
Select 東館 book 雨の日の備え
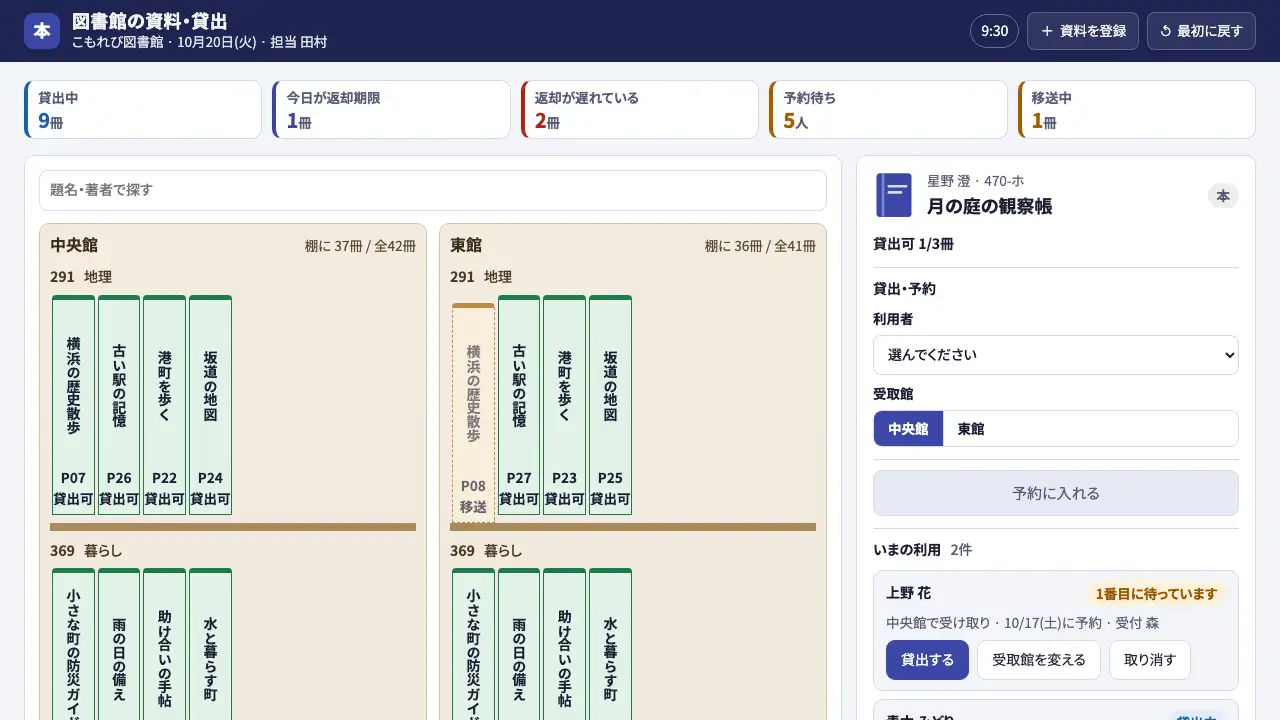[519, 644]
